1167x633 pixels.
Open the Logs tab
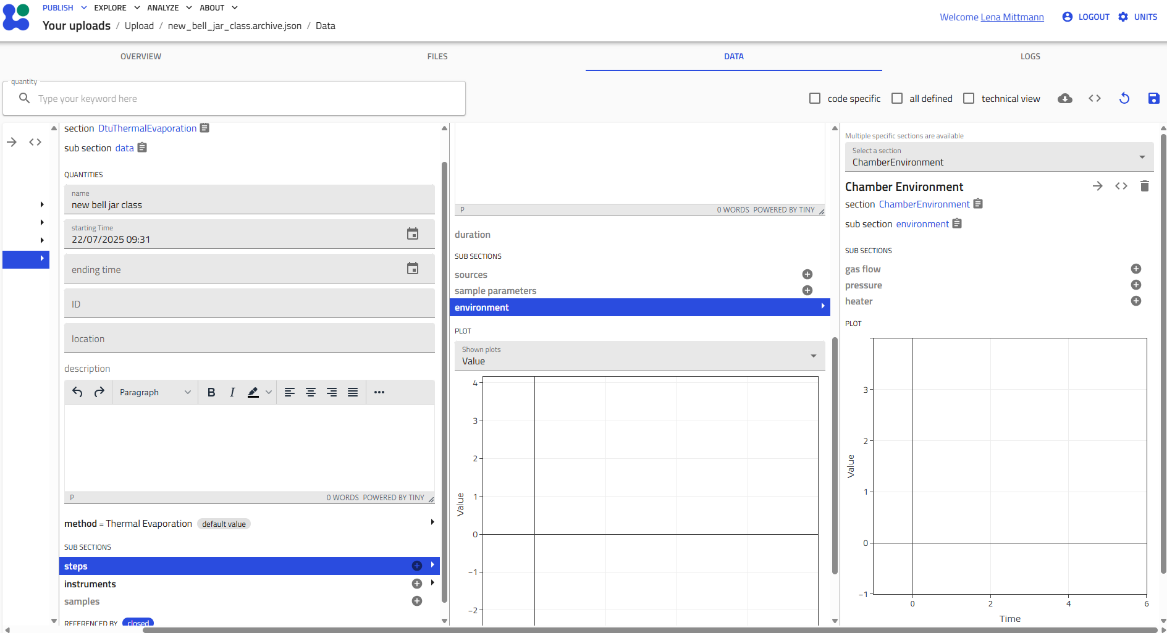1030,57
